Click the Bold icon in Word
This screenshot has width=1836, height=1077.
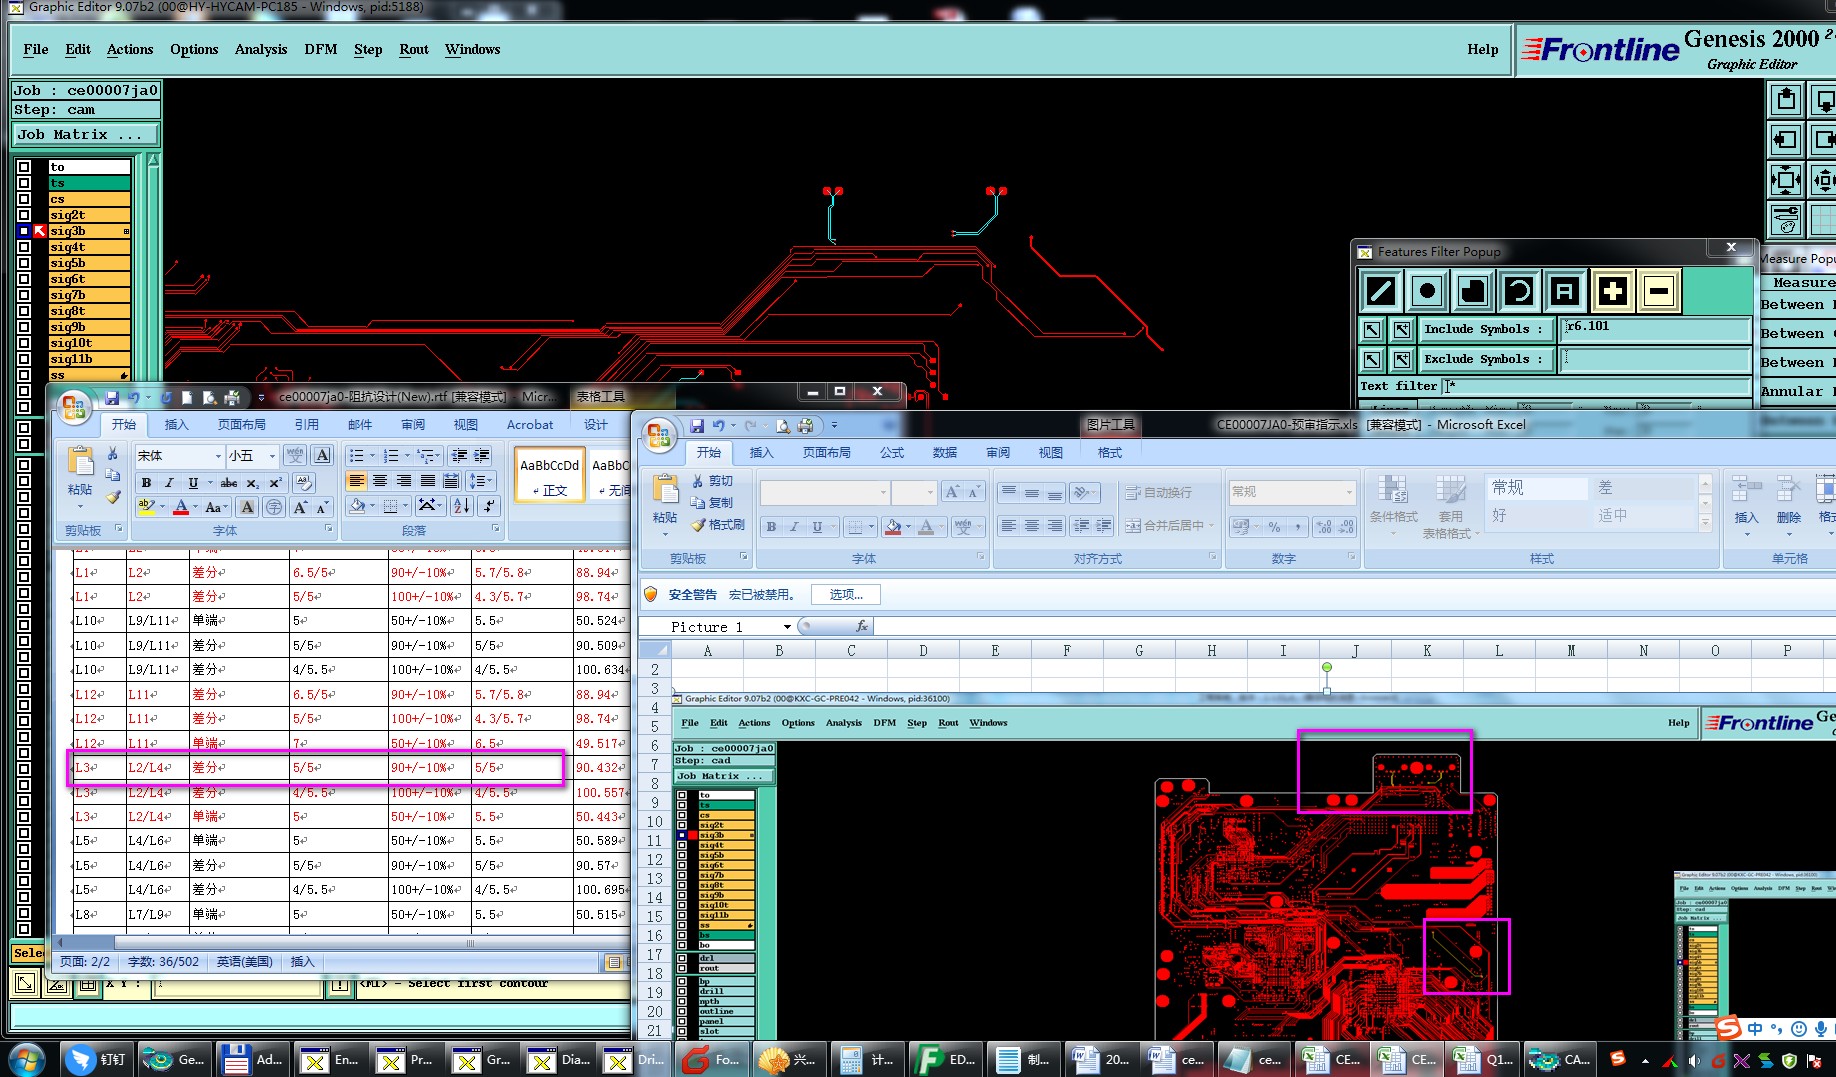147,483
